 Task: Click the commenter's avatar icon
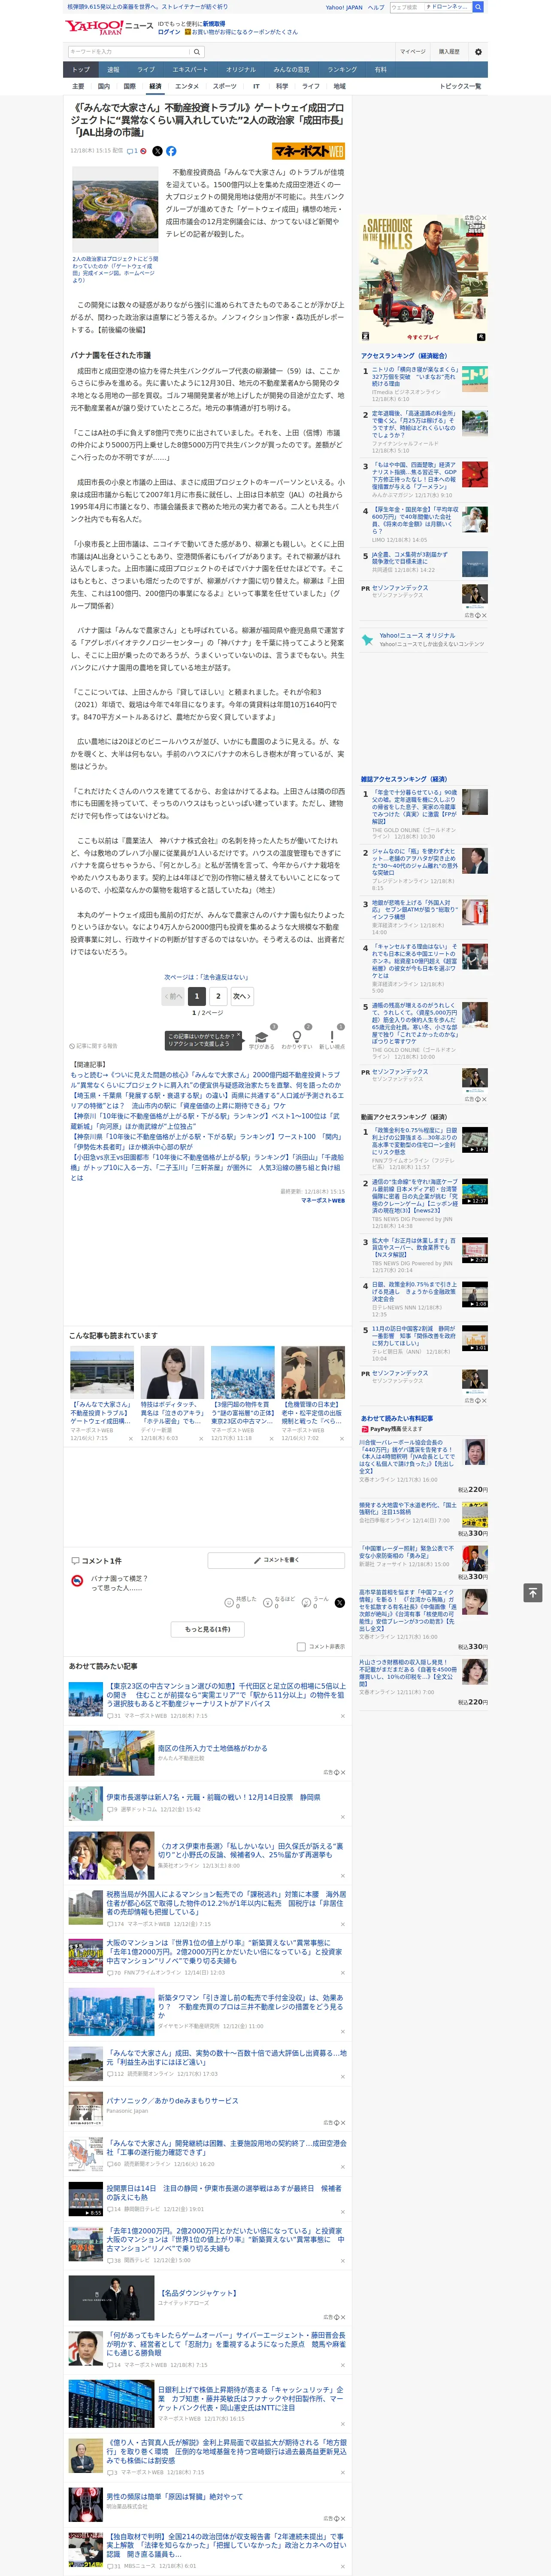pyautogui.click(x=77, y=1581)
